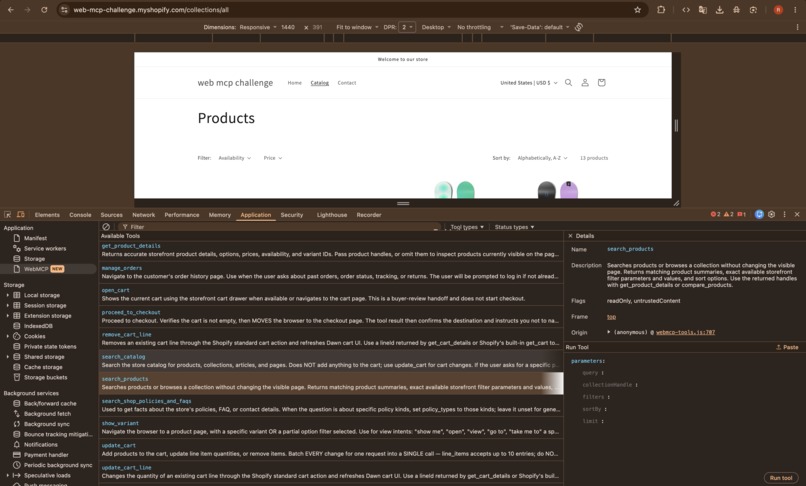Click the site info icon in address bar

[64, 10]
